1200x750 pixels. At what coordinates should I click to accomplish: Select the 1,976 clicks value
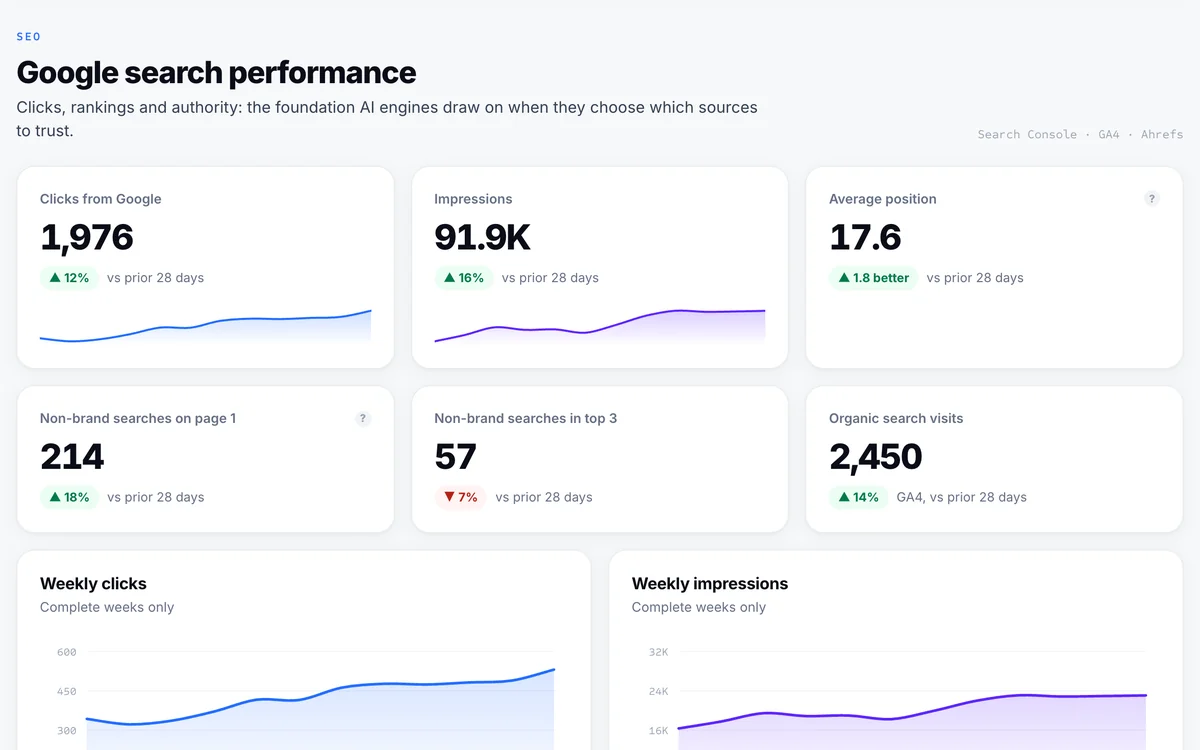[x=86, y=237]
